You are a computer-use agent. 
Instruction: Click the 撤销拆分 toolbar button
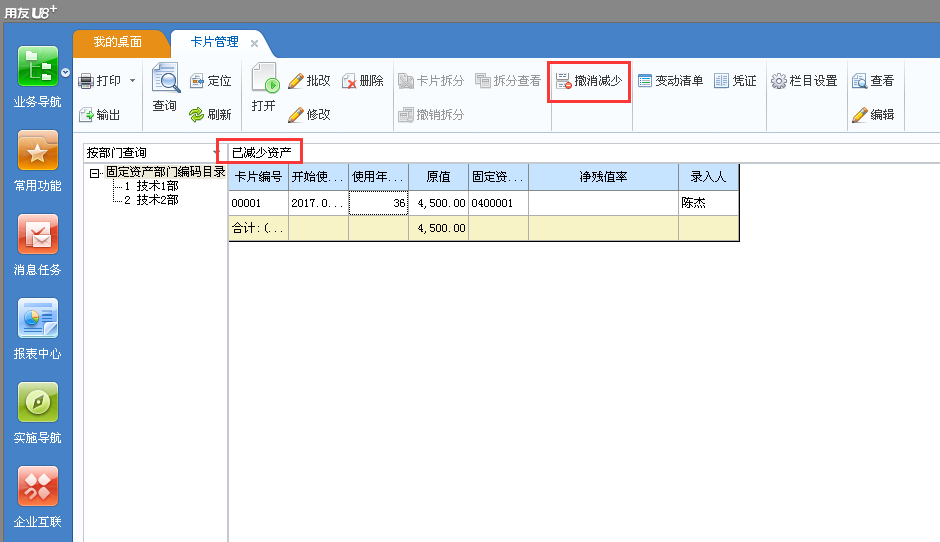tap(431, 114)
